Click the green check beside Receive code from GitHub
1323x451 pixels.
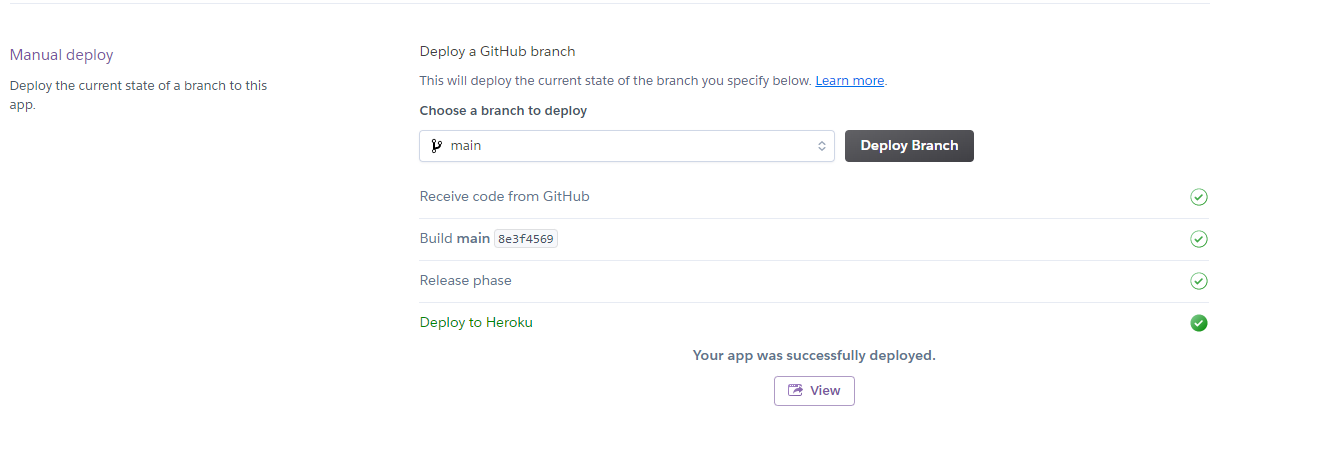coord(1199,197)
